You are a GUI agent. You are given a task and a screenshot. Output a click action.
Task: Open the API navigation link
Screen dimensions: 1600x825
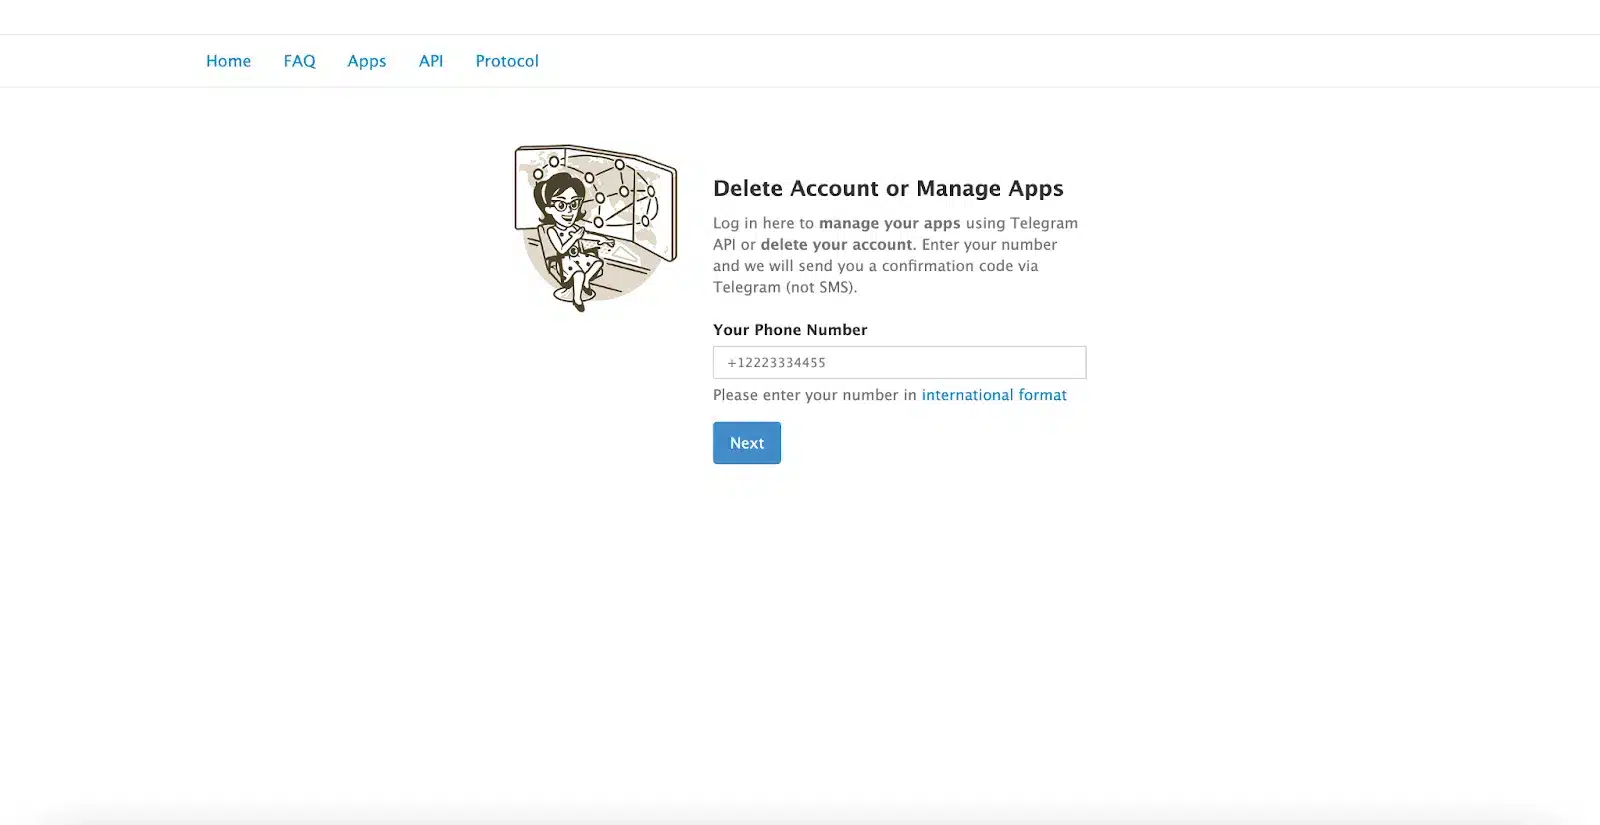point(431,61)
